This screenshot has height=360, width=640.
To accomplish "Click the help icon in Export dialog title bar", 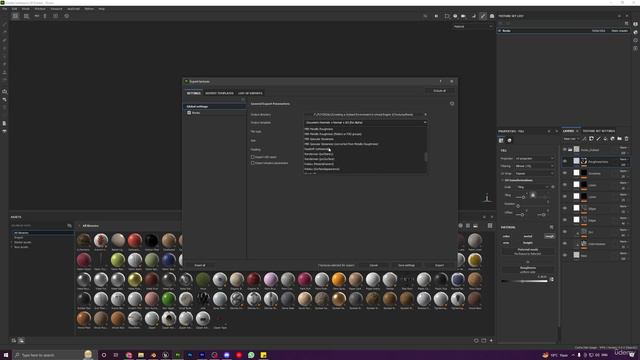I will click(x=440, y=81).
